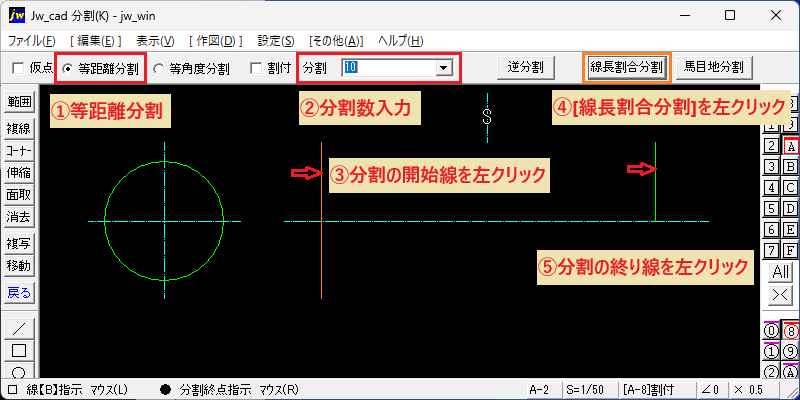The width and height of the screenshot is (800, 400).
Task: Select the rectangle drawing tool icon
Action: click(x=19, y=351)
